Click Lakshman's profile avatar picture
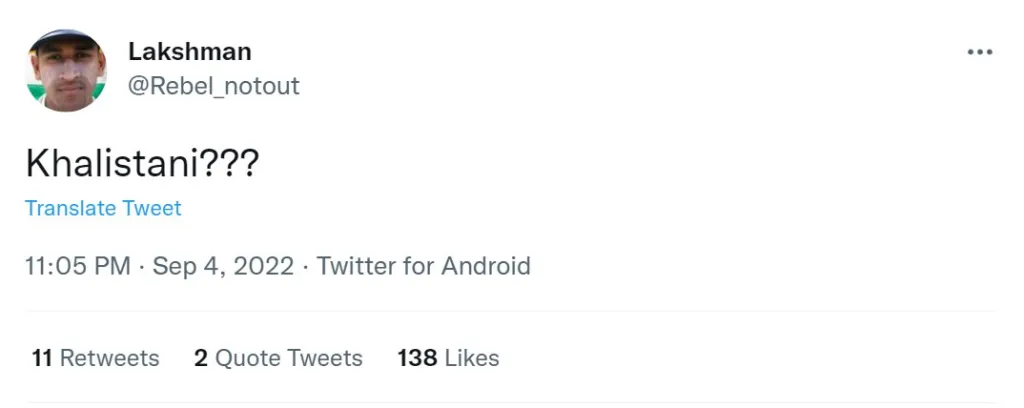The height and width of the screenshot is (408, 1024). [67, 70]
